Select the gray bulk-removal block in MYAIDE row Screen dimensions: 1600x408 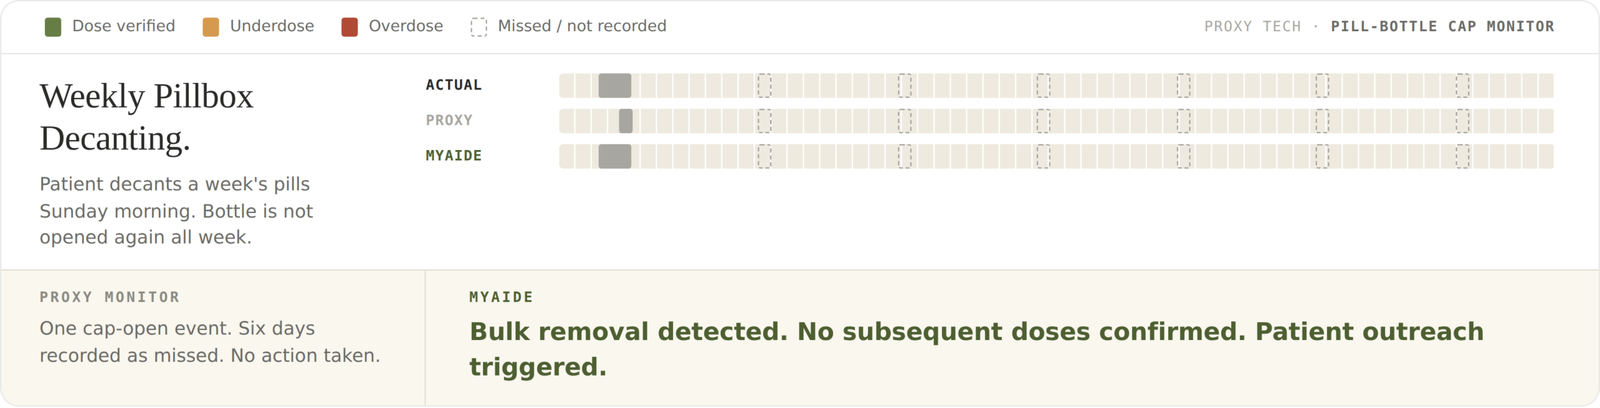615,156
